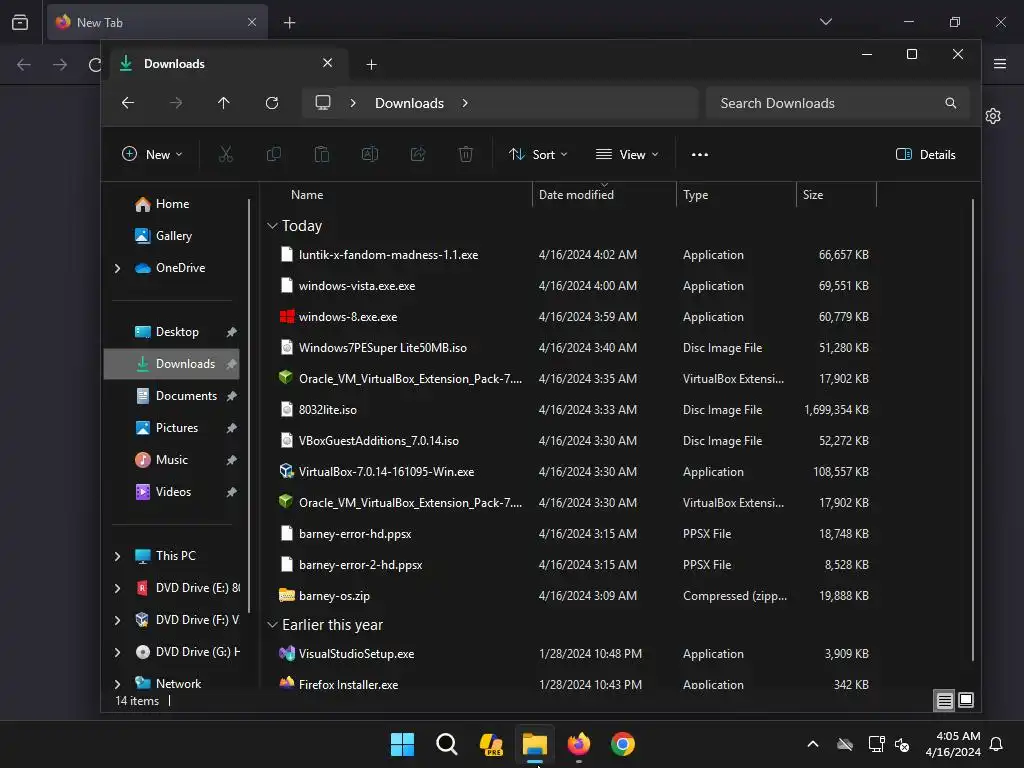Open Home in navigation pane
This screenshot has height=768, width=1024.
[172, 204]
